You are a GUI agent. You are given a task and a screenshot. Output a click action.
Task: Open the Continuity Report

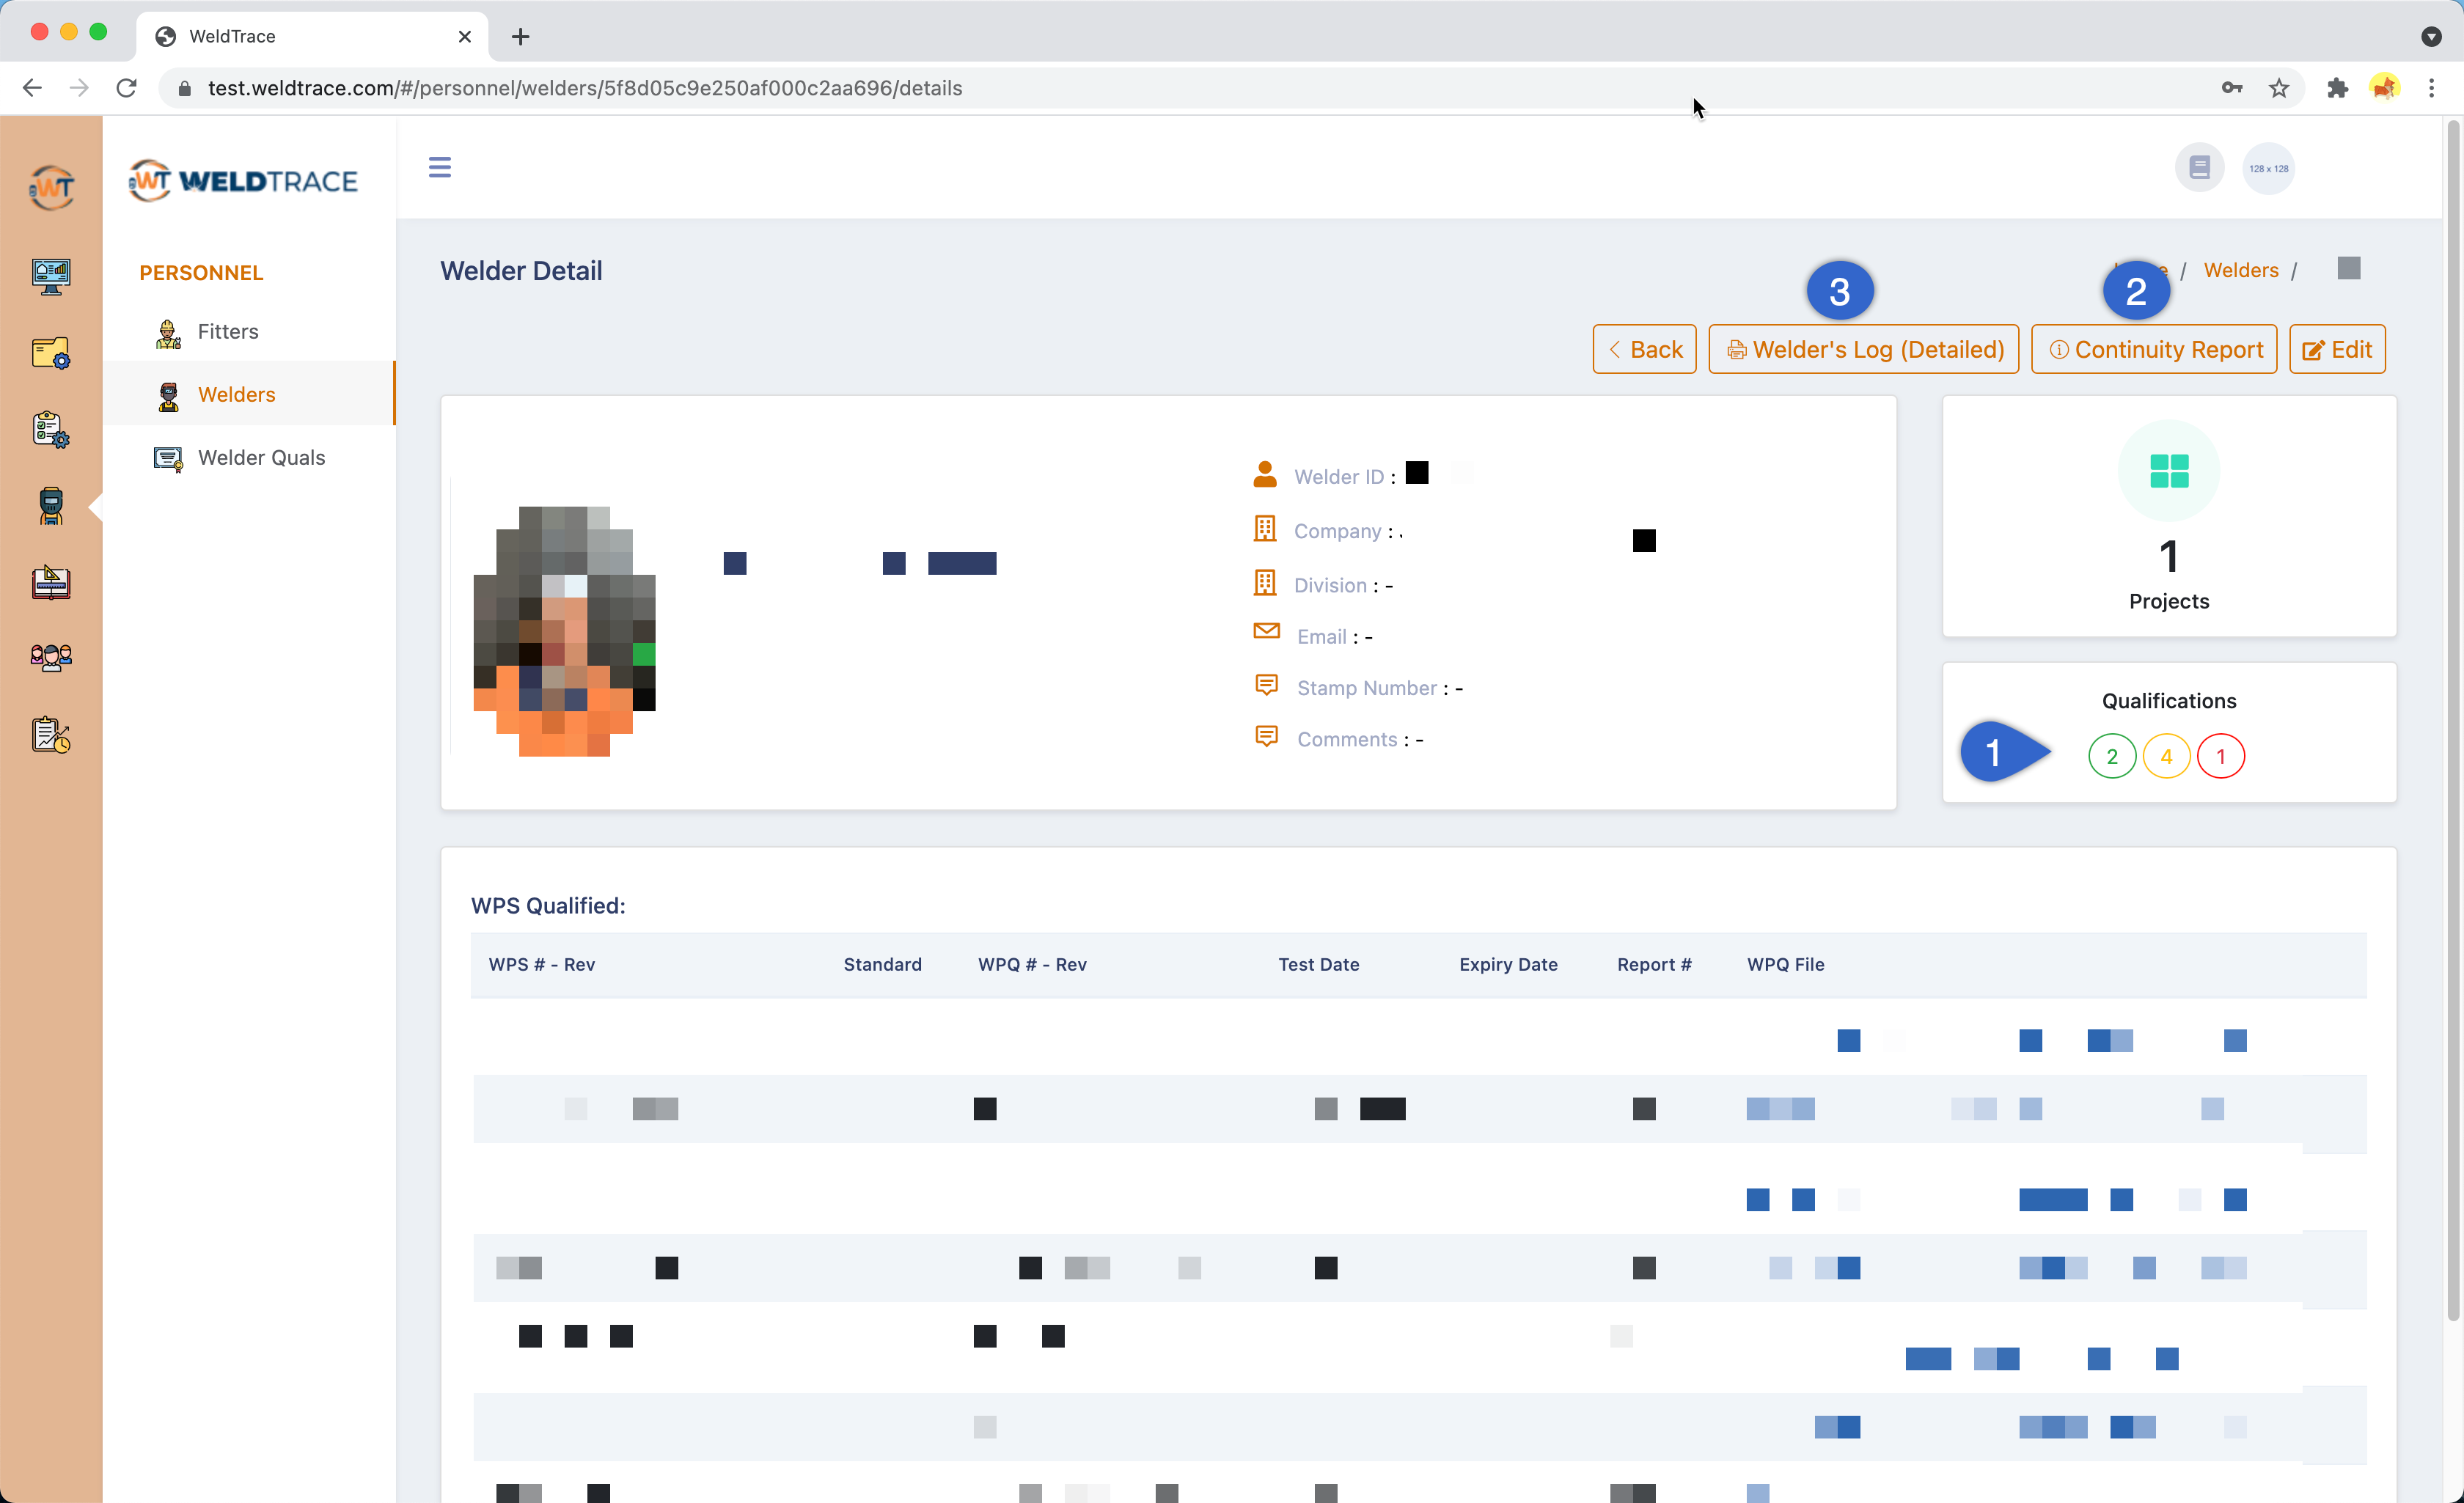[2154, 349]
